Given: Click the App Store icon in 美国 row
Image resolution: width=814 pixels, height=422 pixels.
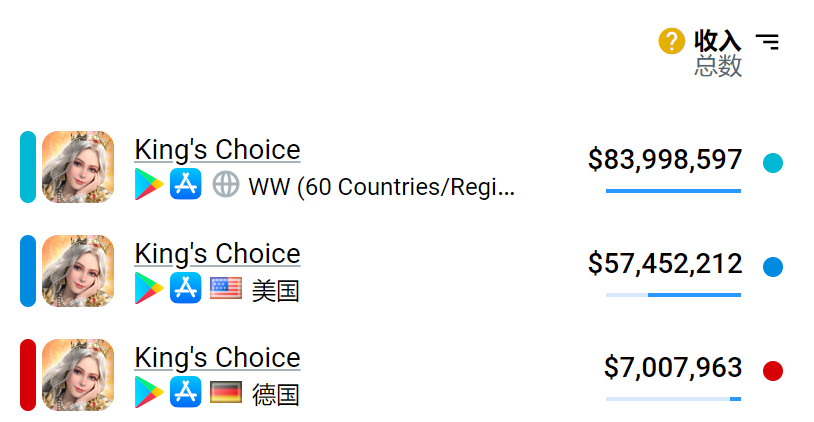Looking at the screenshot, I should coord(186,289).
